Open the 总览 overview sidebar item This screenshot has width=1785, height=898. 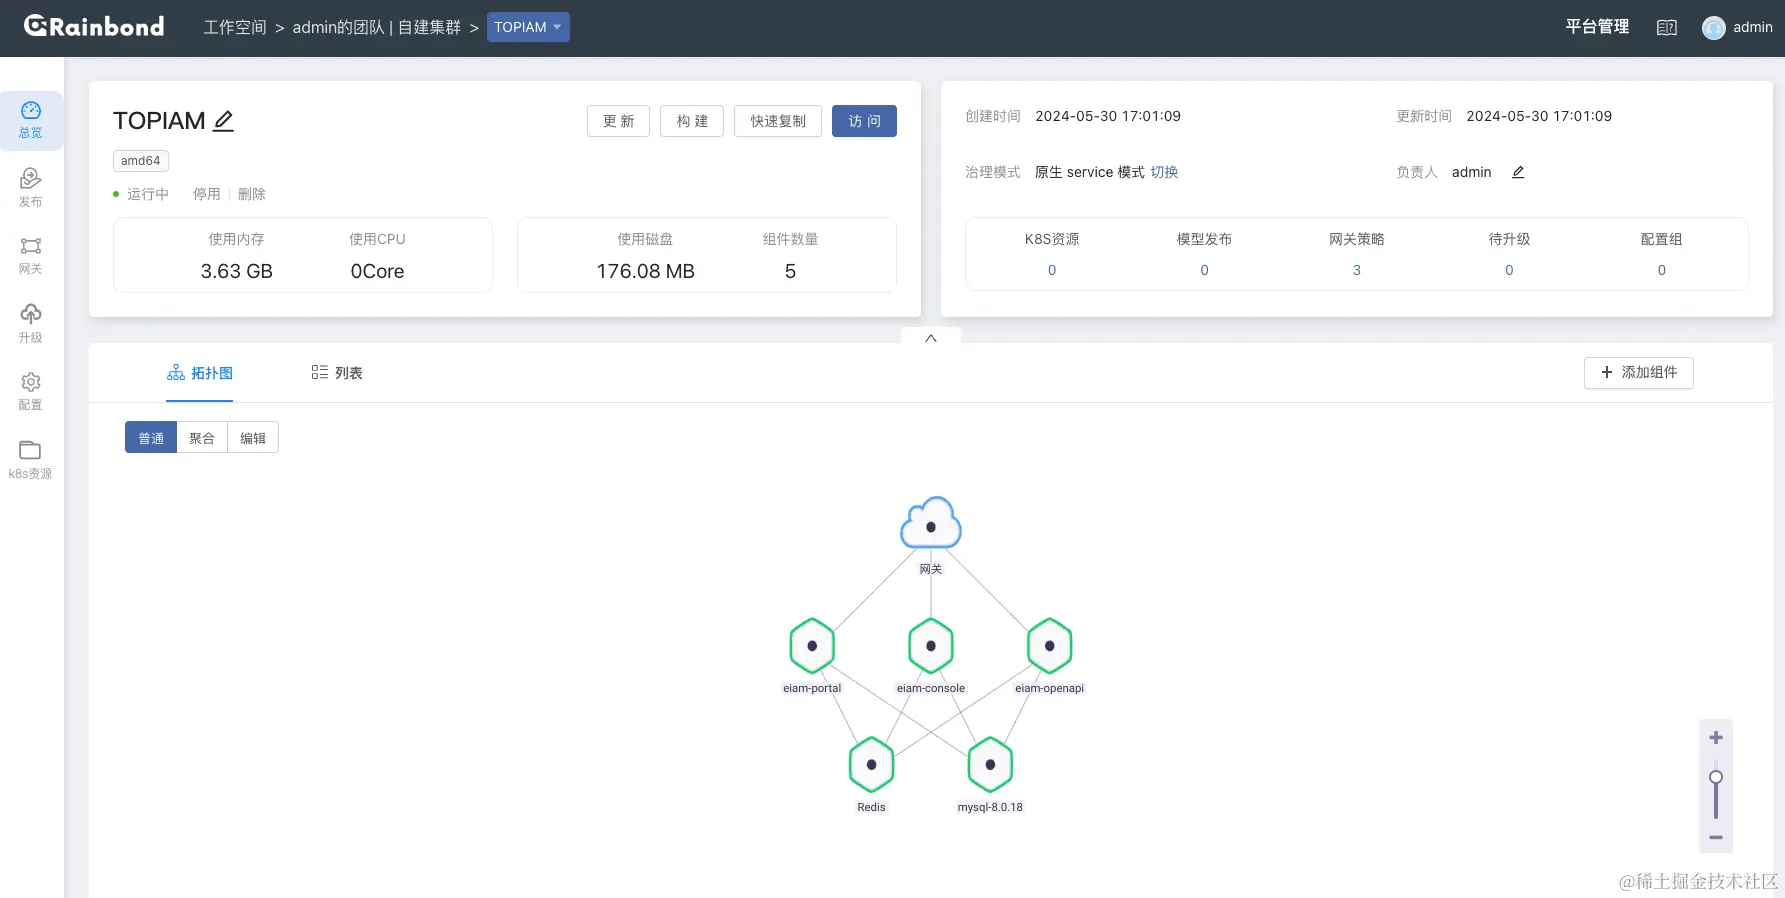click(x=31, y=120)
